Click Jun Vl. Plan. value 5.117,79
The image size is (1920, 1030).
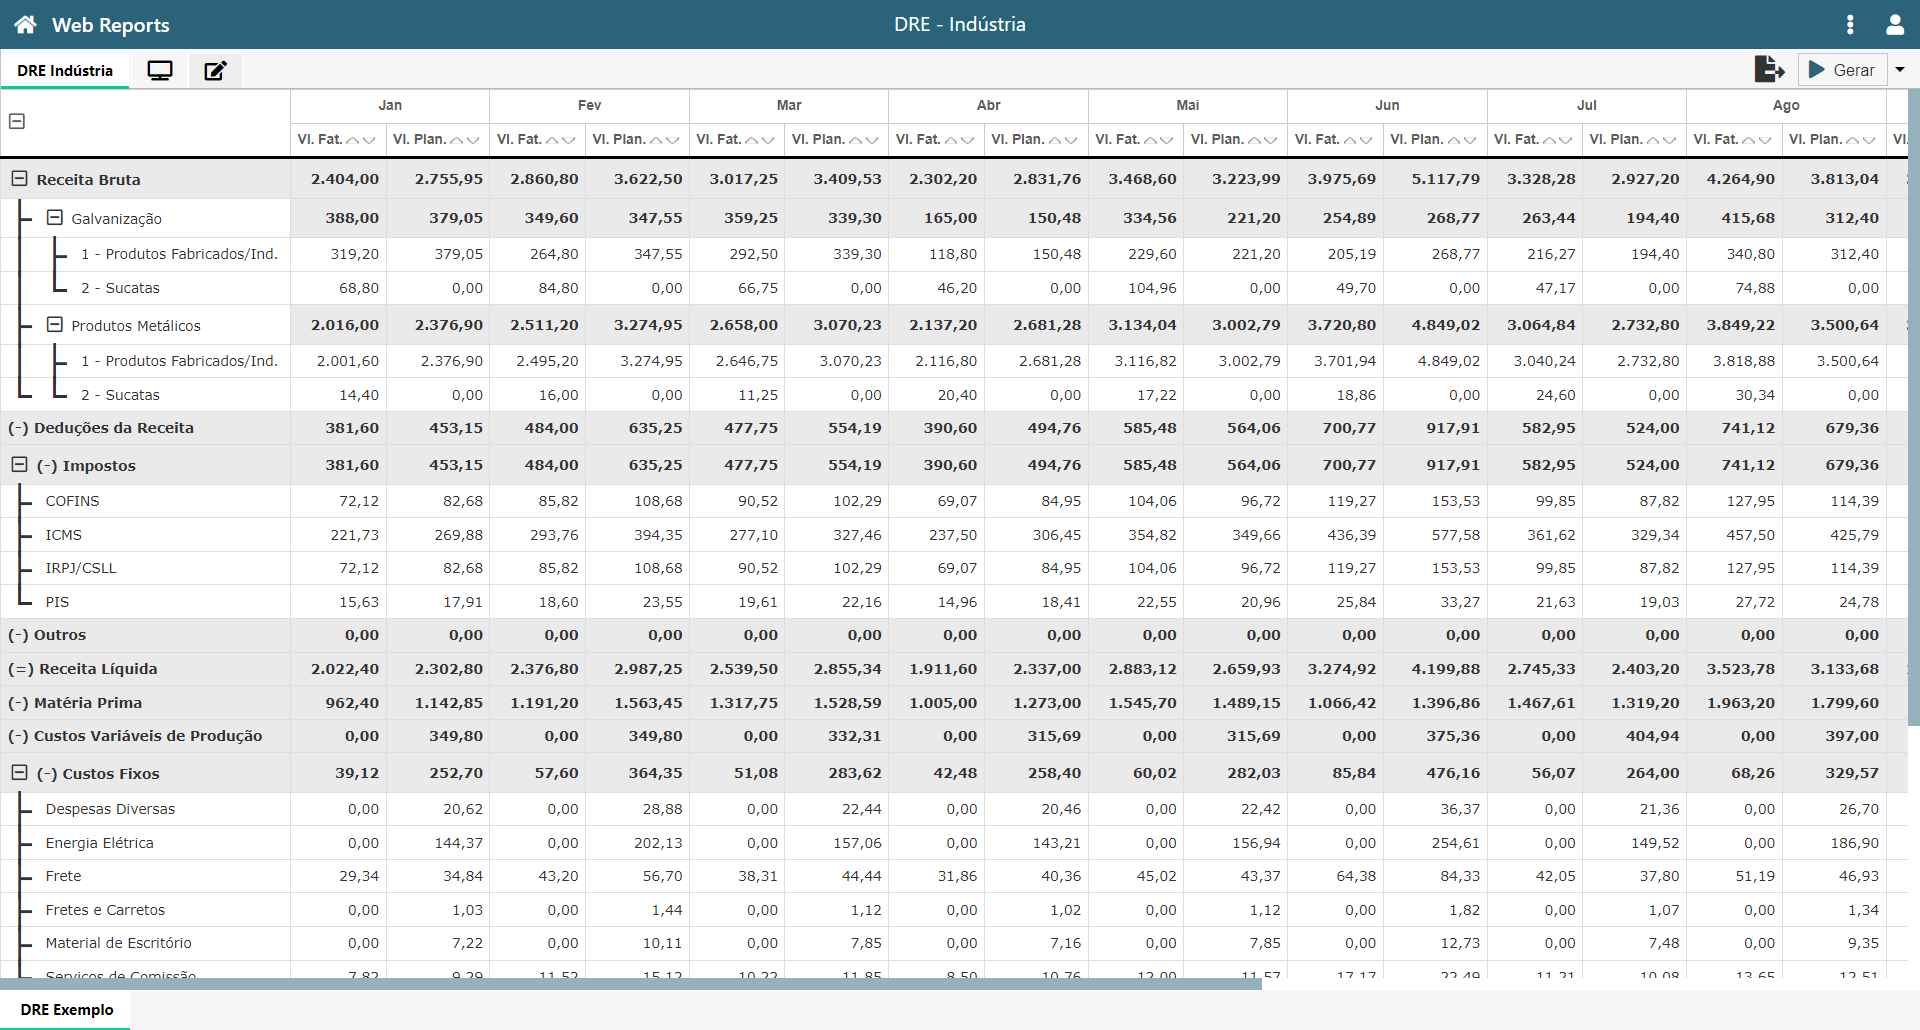point(1446,179)
